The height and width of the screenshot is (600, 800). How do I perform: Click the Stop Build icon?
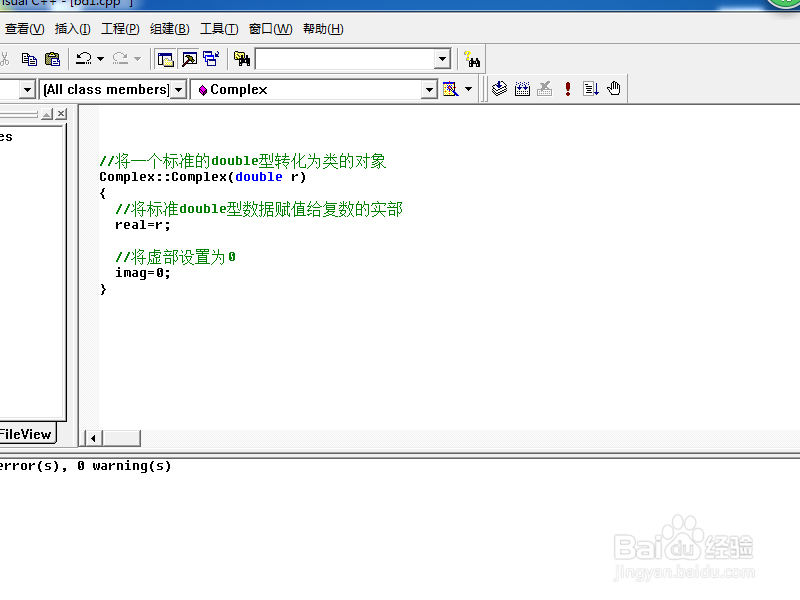[545, 89]
